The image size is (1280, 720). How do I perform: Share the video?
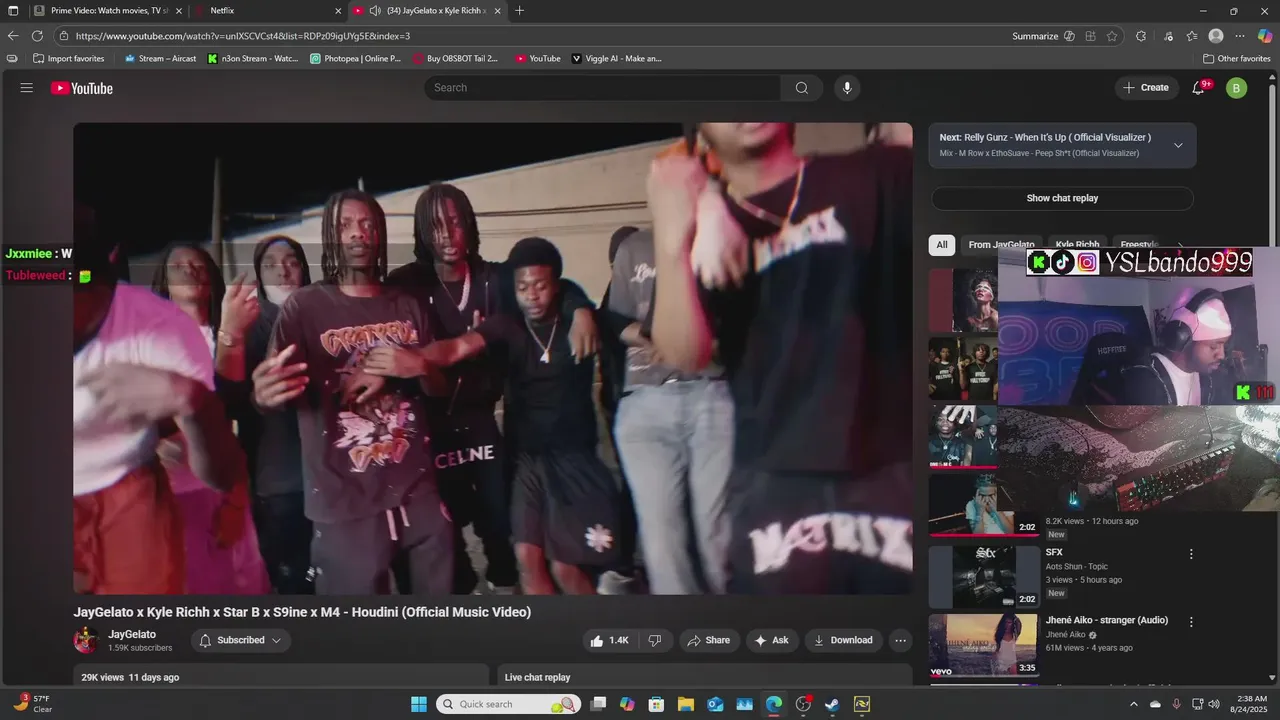(x=709, y=640)
